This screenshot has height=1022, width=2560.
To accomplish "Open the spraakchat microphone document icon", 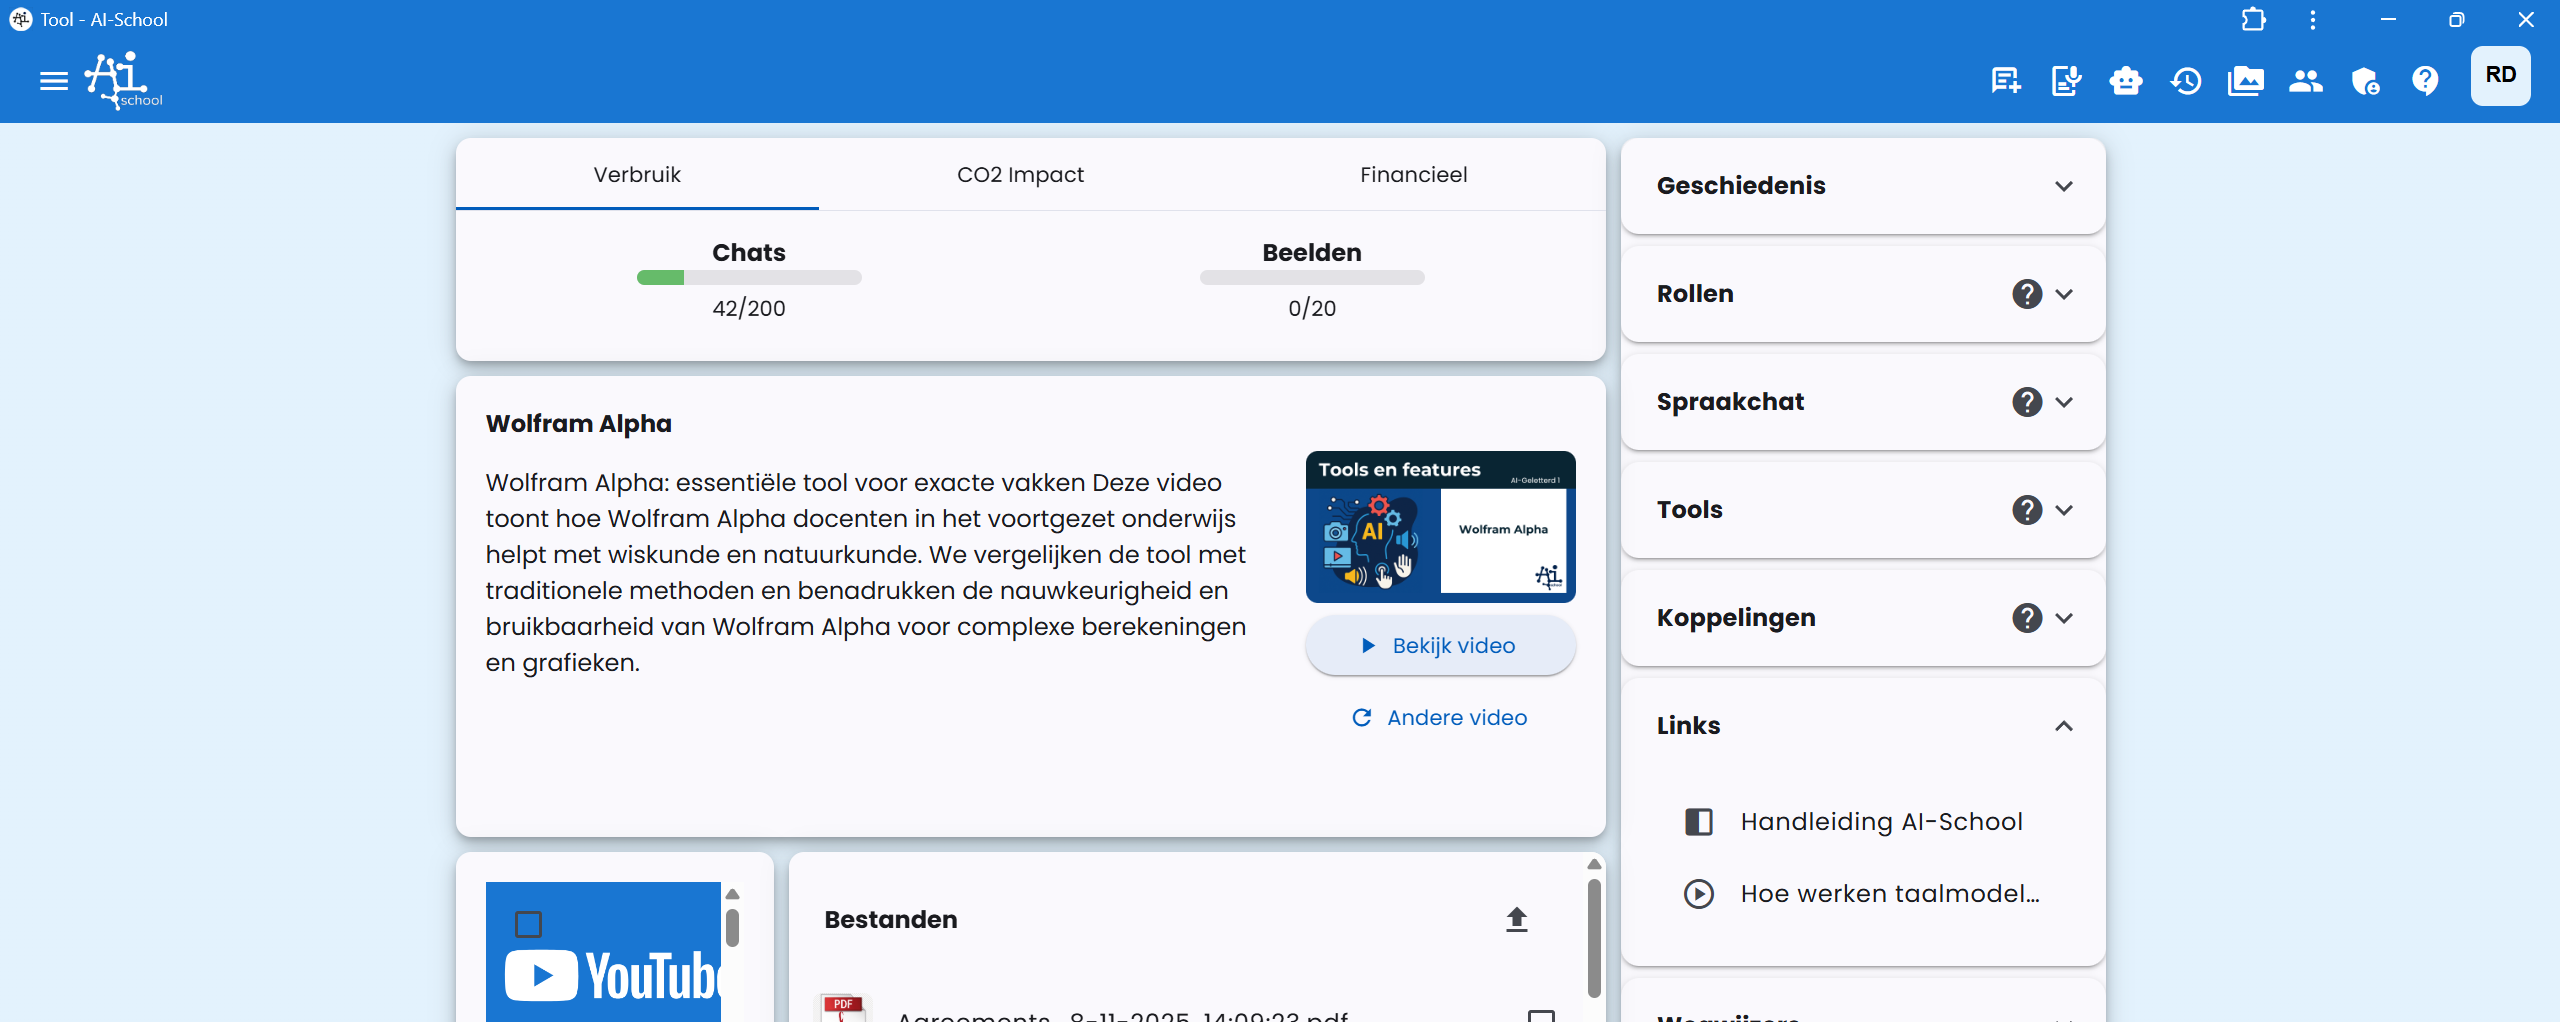I will (x=2064, y=81).
